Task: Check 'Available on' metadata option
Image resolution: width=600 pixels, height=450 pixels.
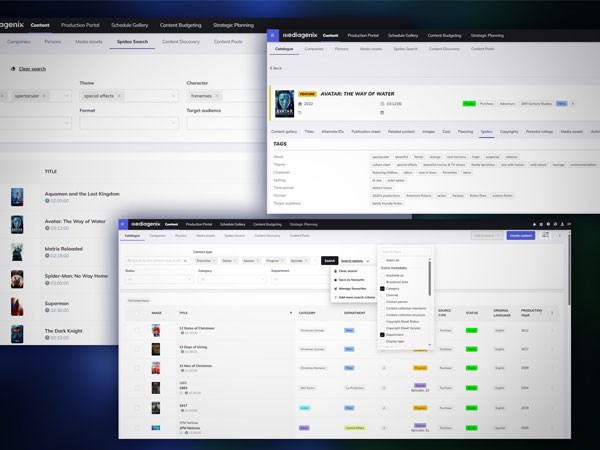Action: point(382,275)
